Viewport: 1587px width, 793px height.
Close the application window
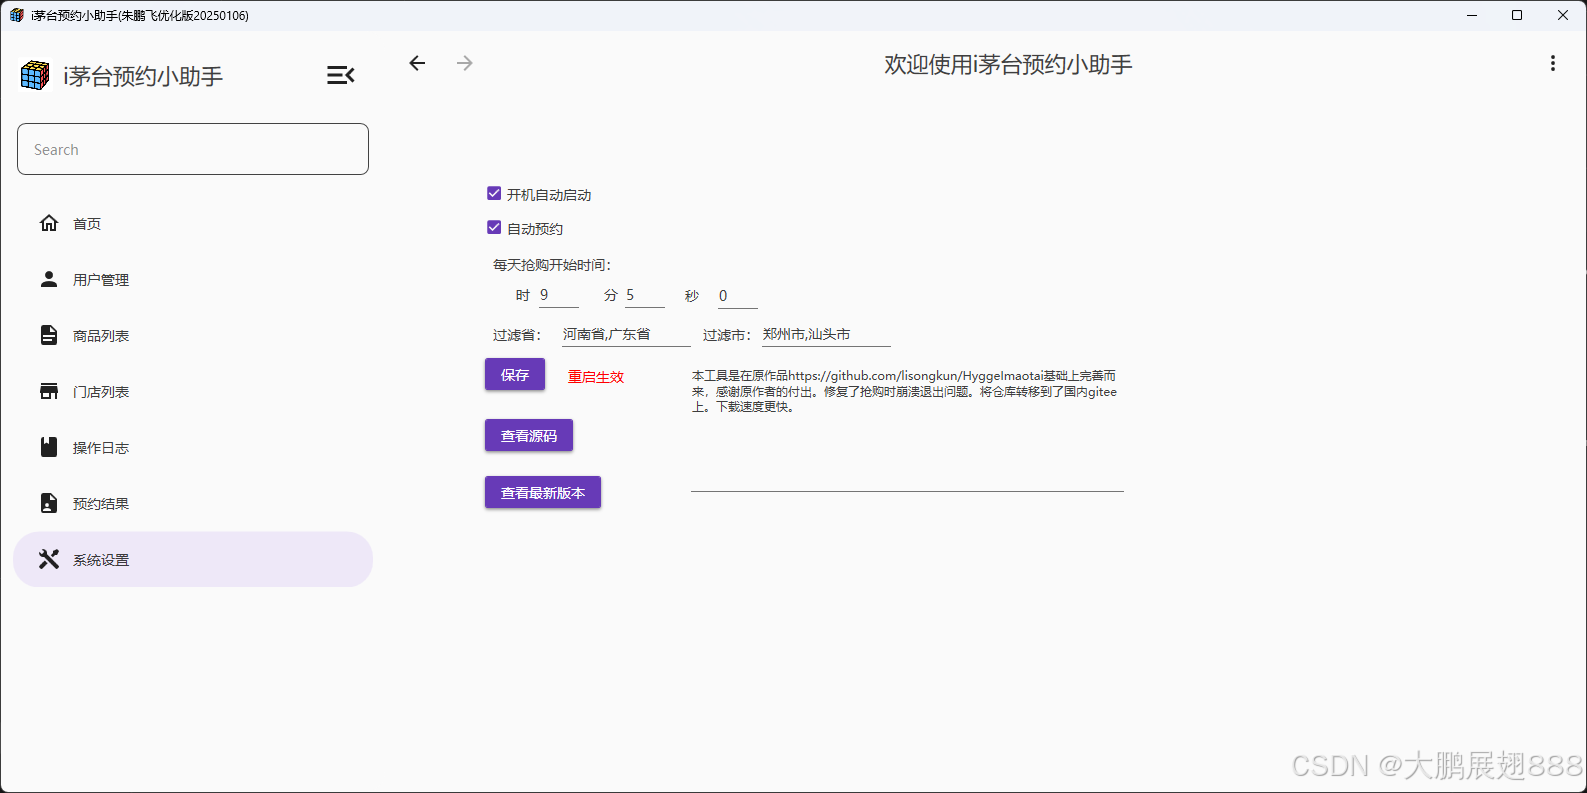click(1563, 15)
